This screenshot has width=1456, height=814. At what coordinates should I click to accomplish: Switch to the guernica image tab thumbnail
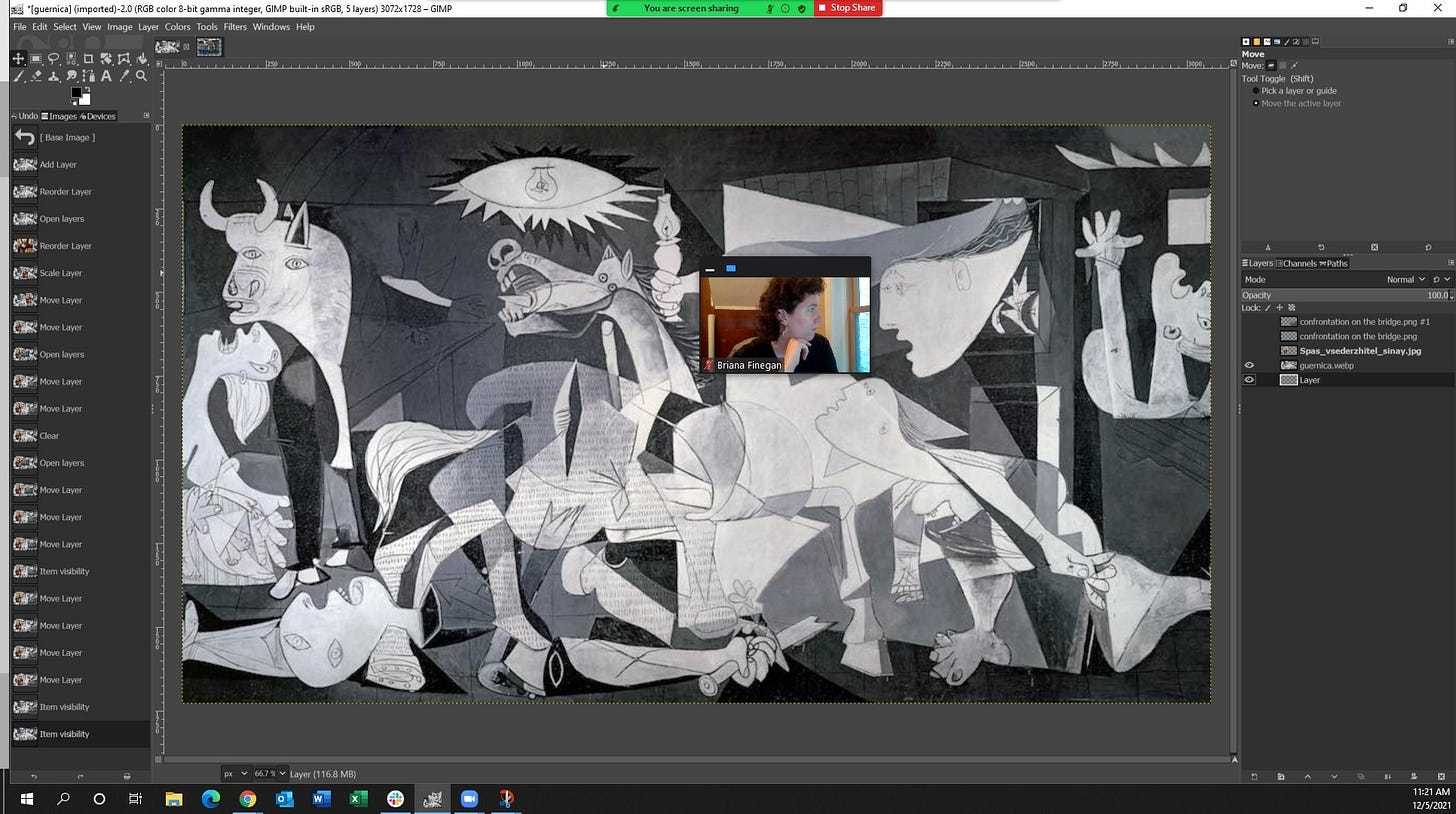(167, 46)
